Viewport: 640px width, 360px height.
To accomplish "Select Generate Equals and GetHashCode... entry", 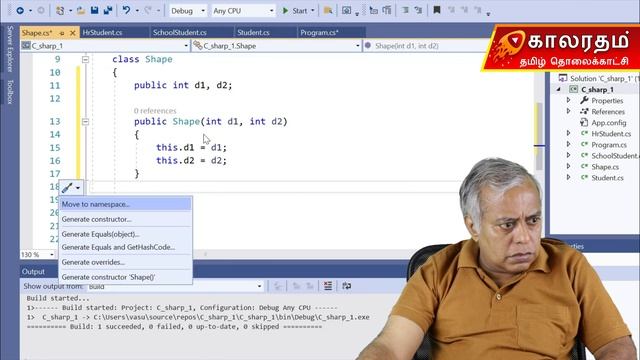I will pos(125,247).
